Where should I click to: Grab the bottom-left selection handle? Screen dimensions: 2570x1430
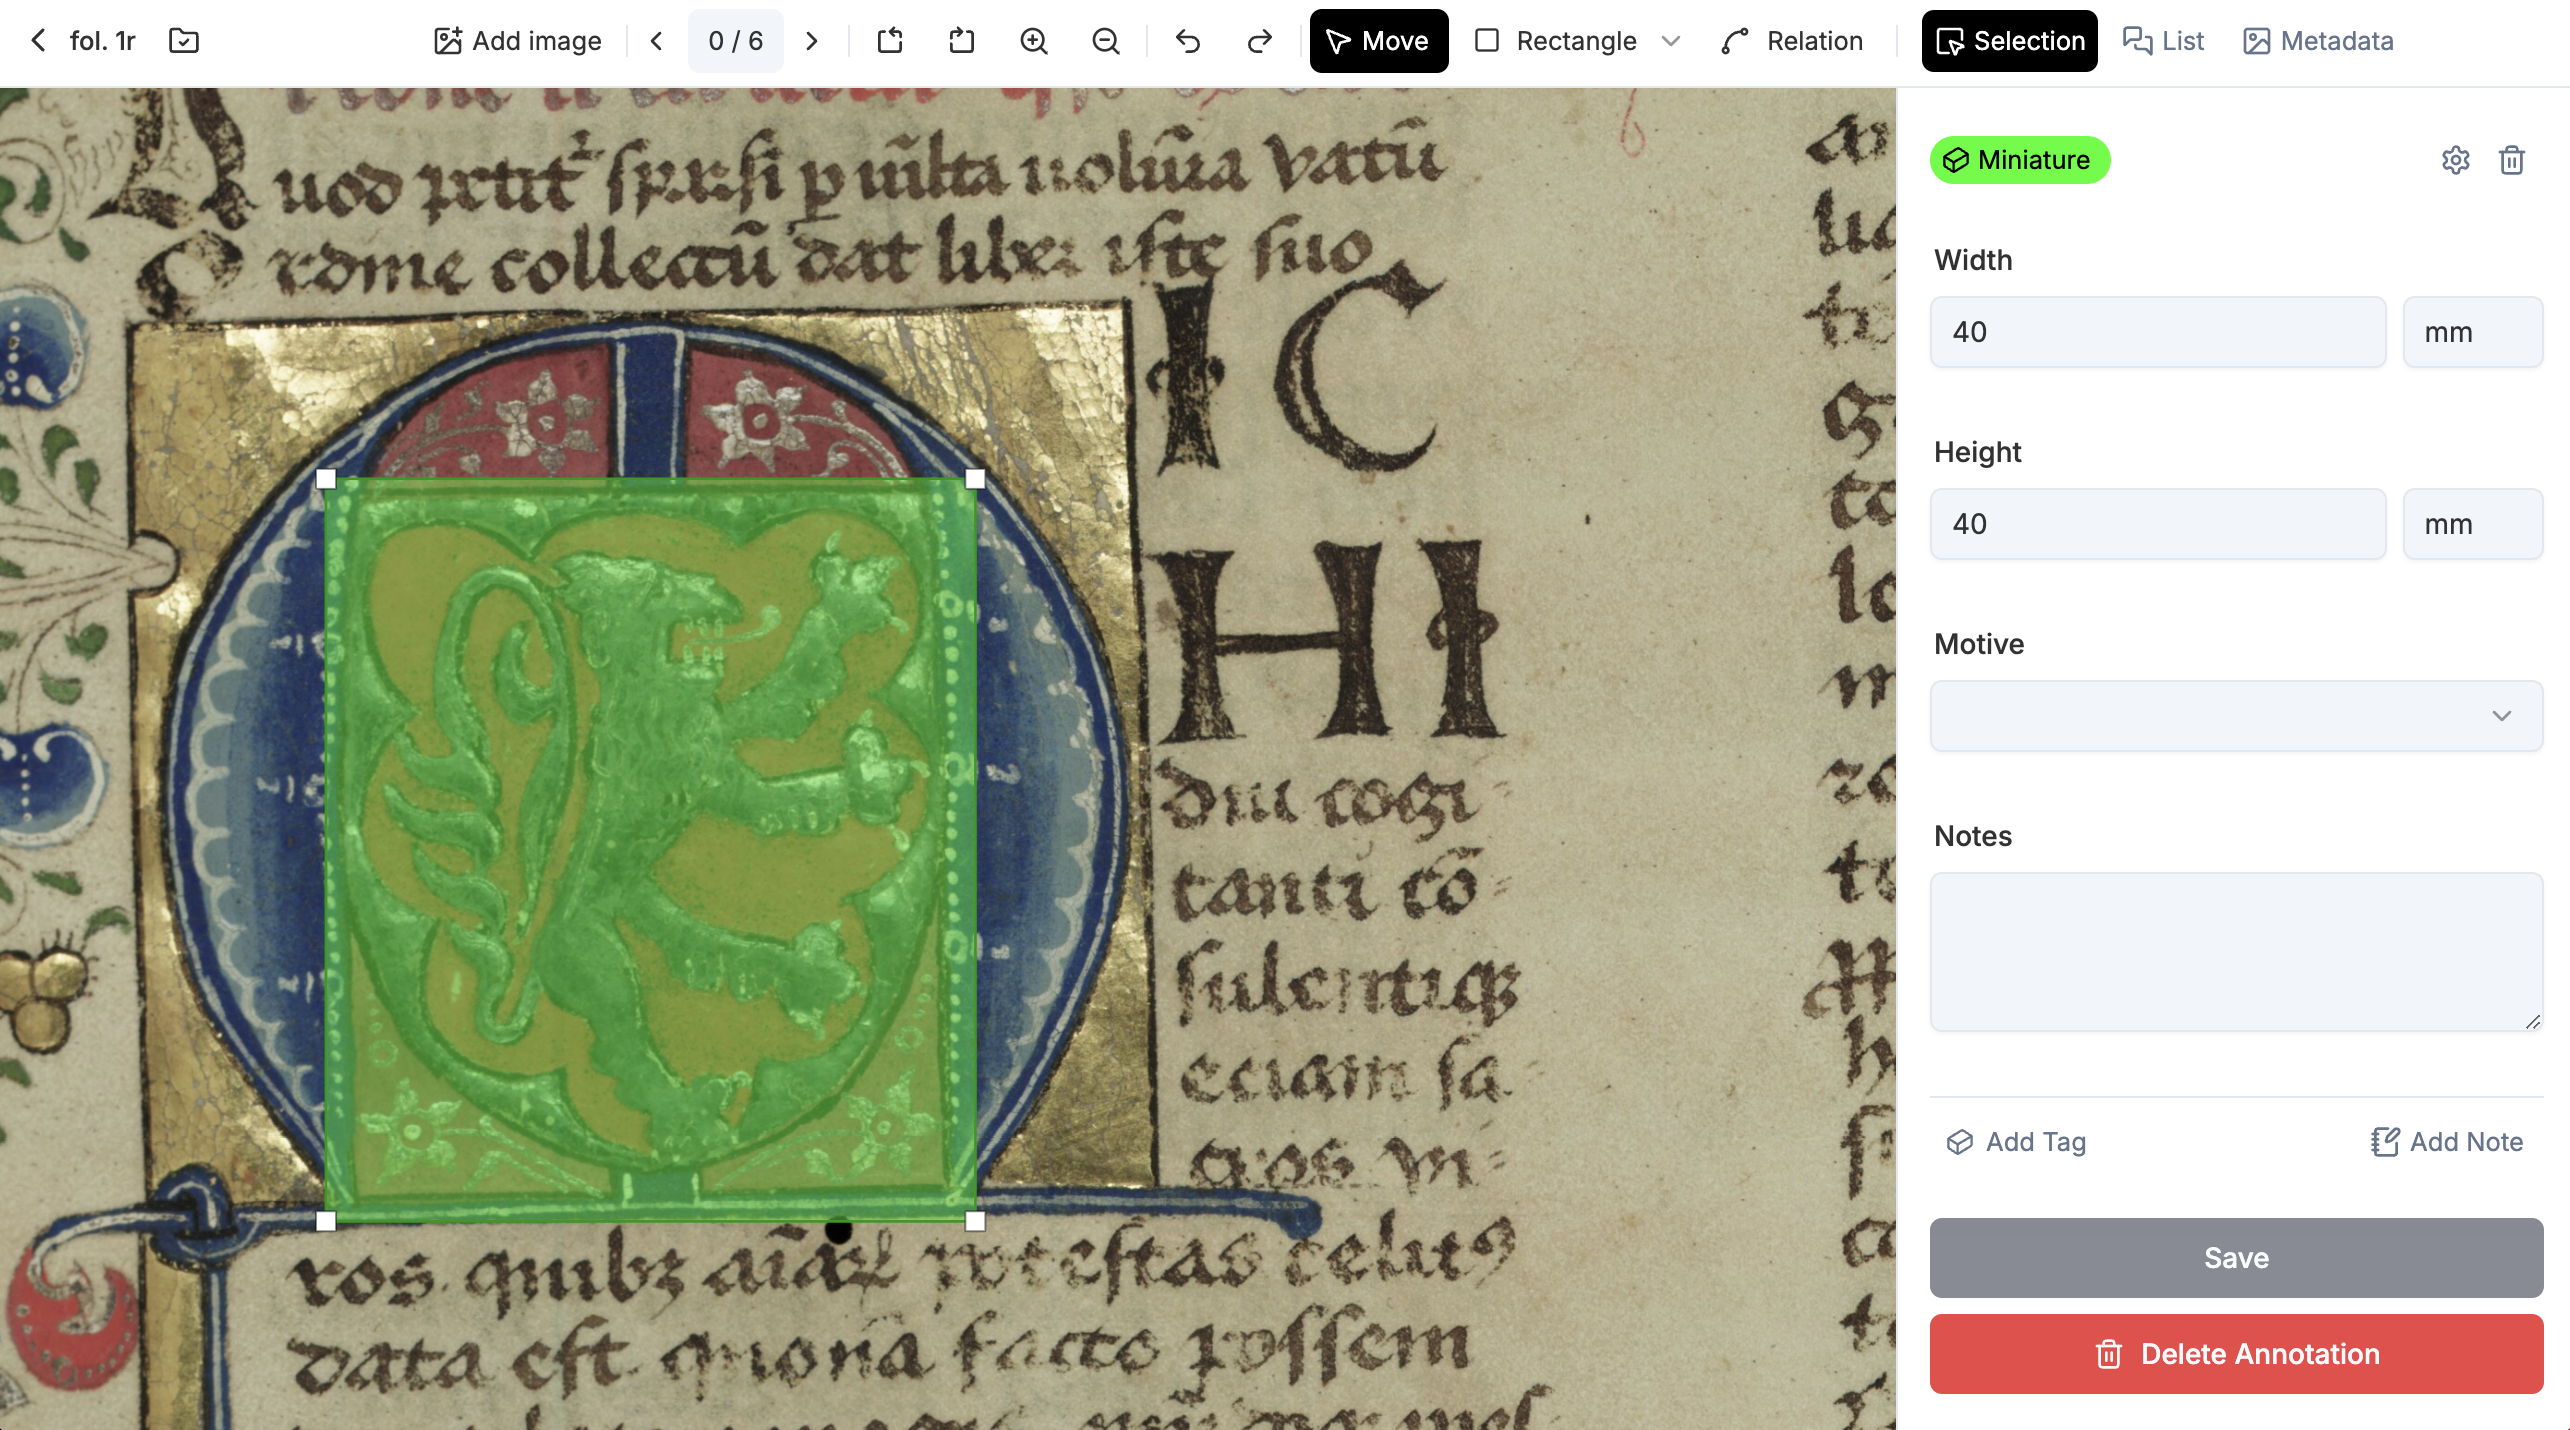tap(326, 1221)
